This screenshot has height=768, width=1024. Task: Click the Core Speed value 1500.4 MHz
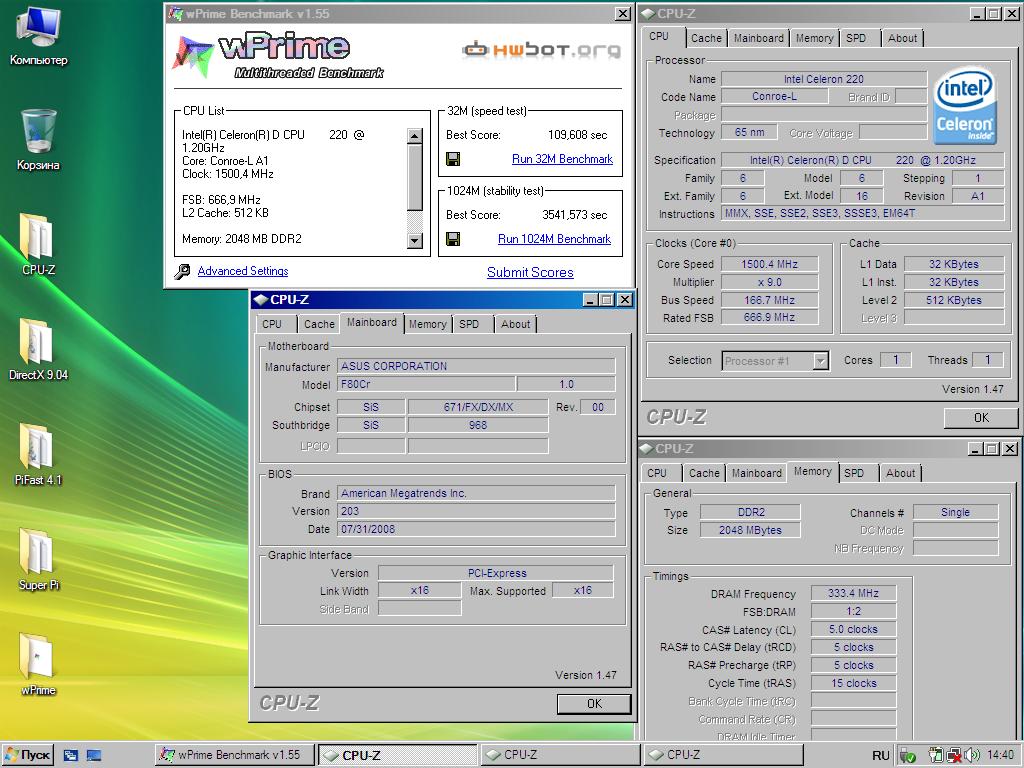769,264
